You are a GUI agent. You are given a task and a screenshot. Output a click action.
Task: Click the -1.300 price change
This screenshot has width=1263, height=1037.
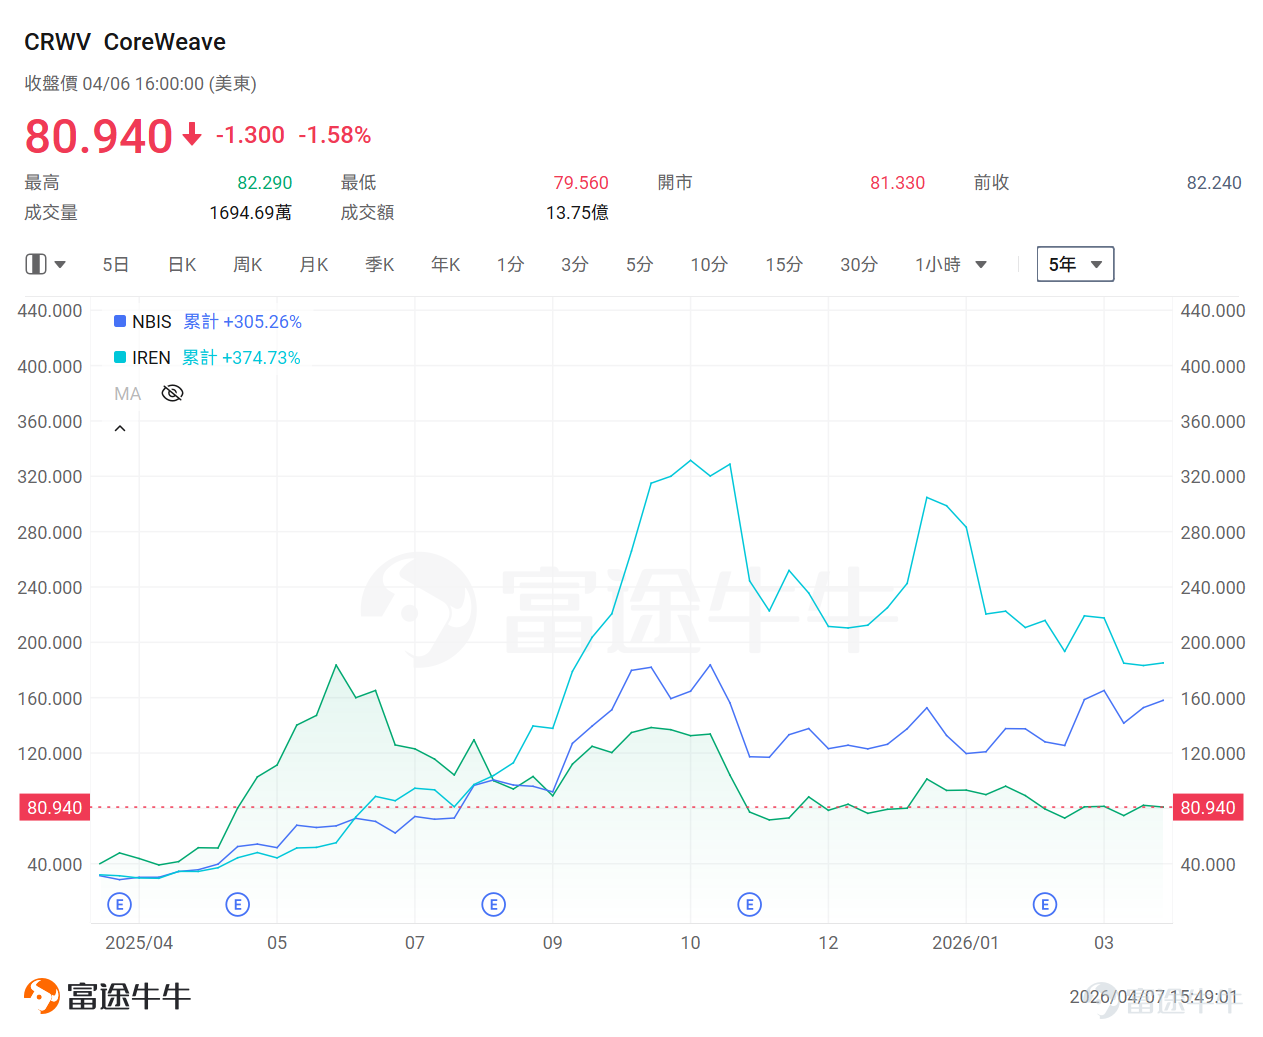[x=250, y=135]
